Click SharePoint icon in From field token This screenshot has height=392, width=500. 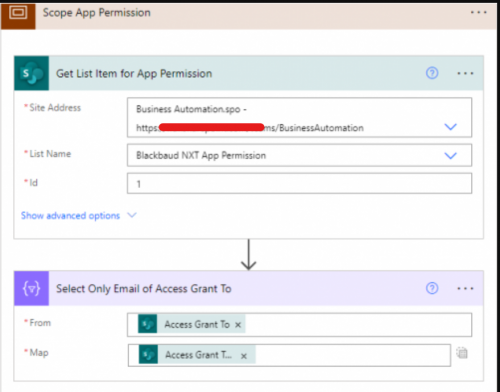tap(148, 324)
